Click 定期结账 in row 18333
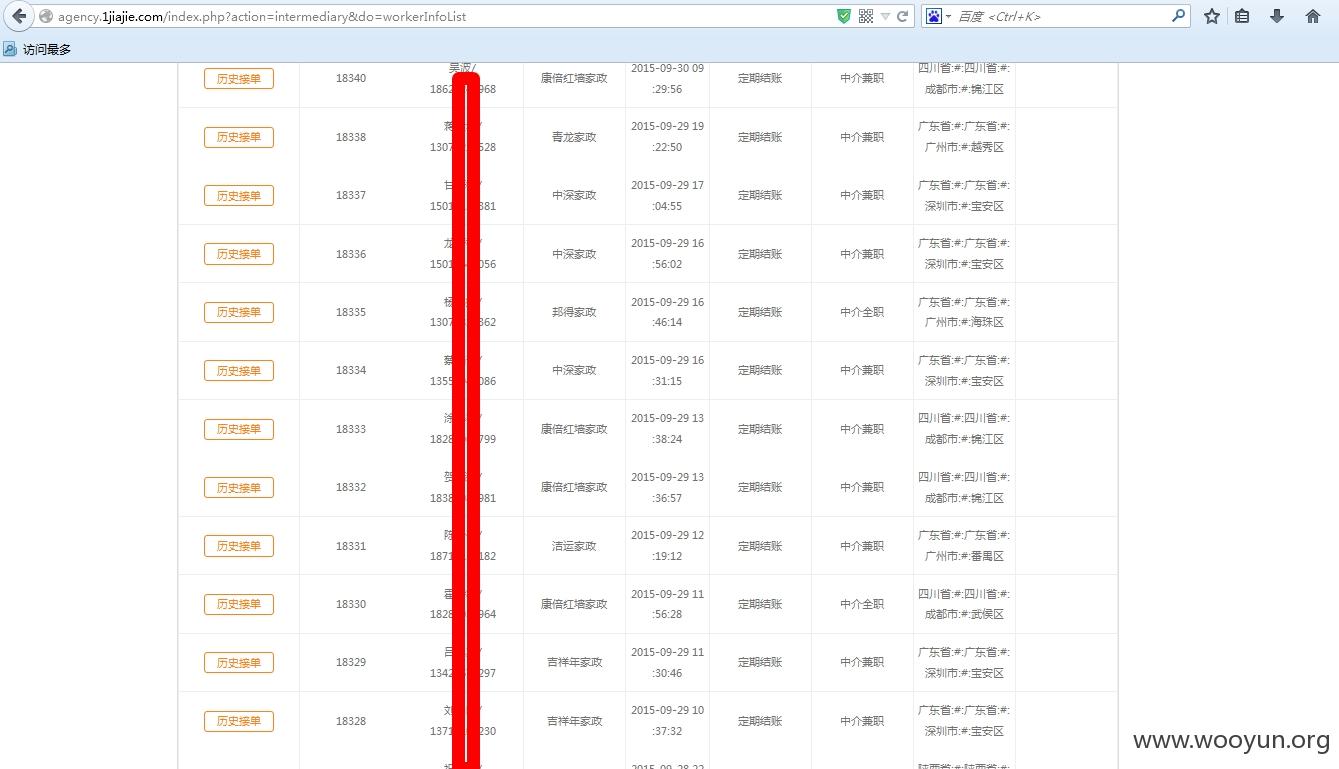The image size is (1339, 769). 760,429
